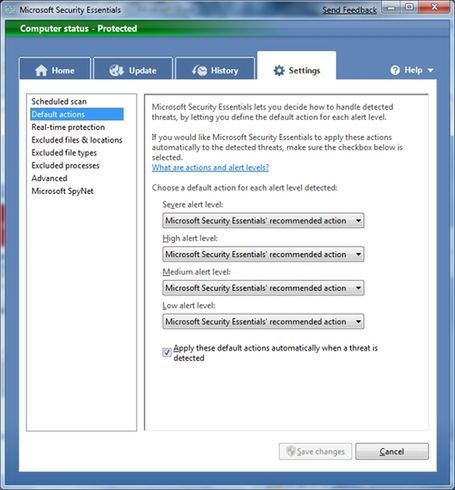Click the Home house icon
This screenshot has width=455, height=490.
click(x=41, y=70)
